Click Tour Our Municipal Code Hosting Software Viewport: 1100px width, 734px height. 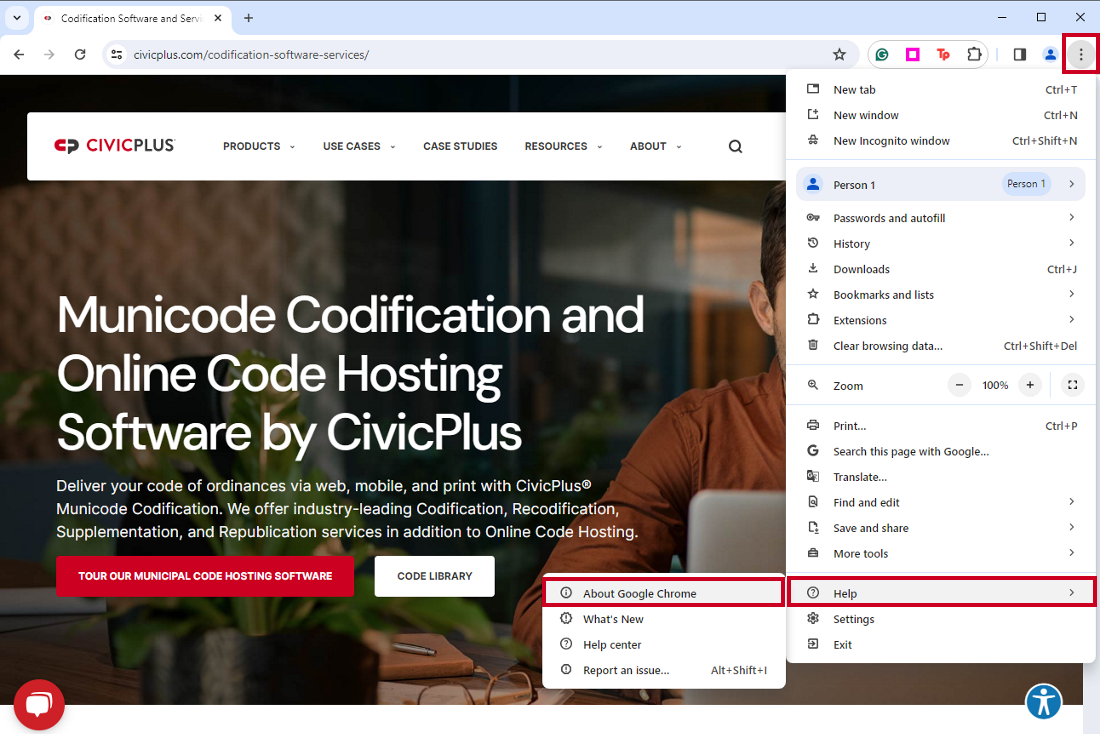coord(205,576)
